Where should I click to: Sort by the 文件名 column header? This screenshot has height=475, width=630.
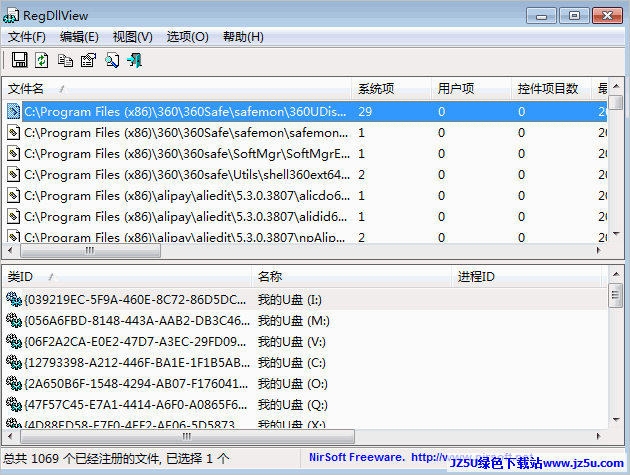coord(177,88)
